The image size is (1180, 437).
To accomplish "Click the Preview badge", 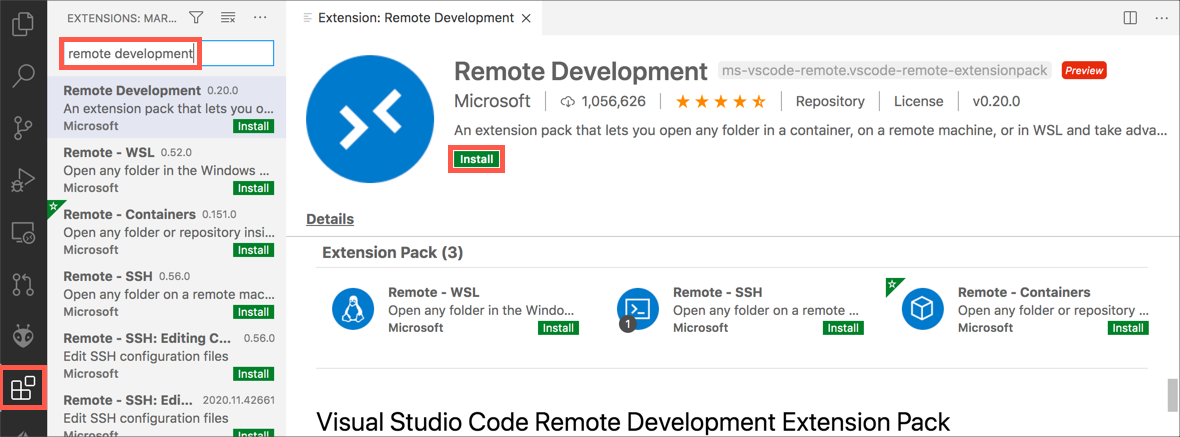I will point(1084,71).
